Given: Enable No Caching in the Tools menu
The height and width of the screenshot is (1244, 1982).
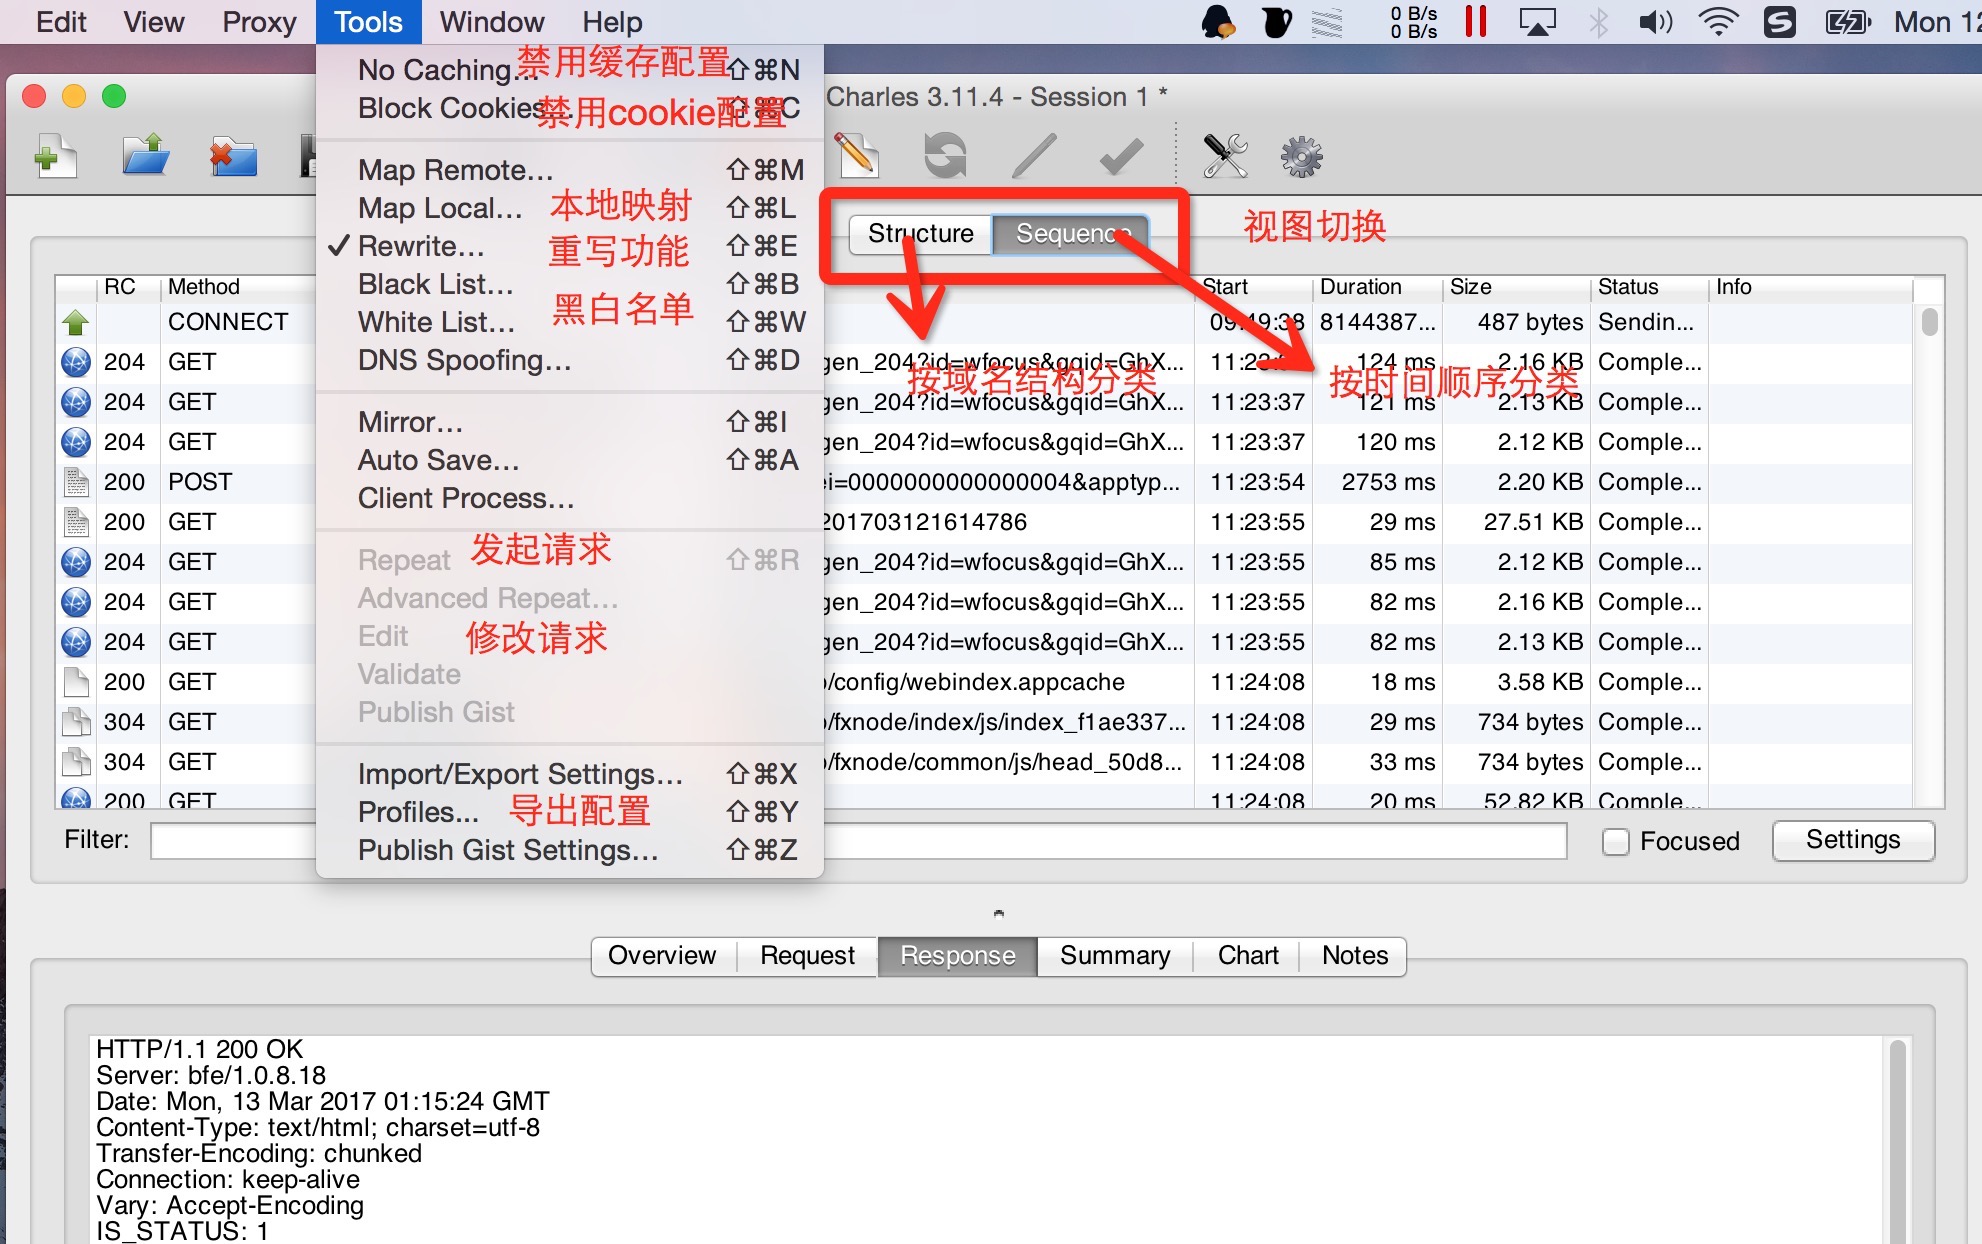Looking at the screenshot, I should coord(434,70).
